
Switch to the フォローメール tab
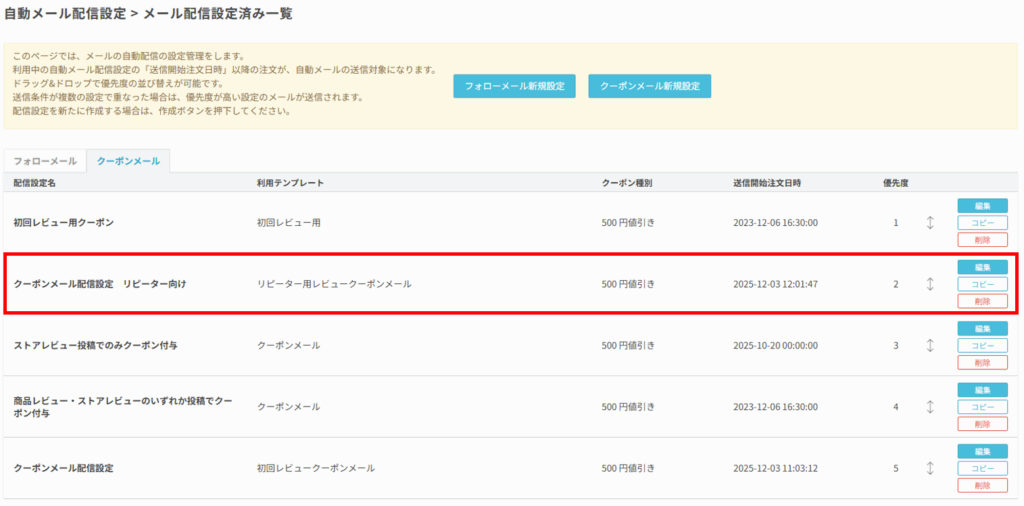pyautogui.click(x=45, y=161)
